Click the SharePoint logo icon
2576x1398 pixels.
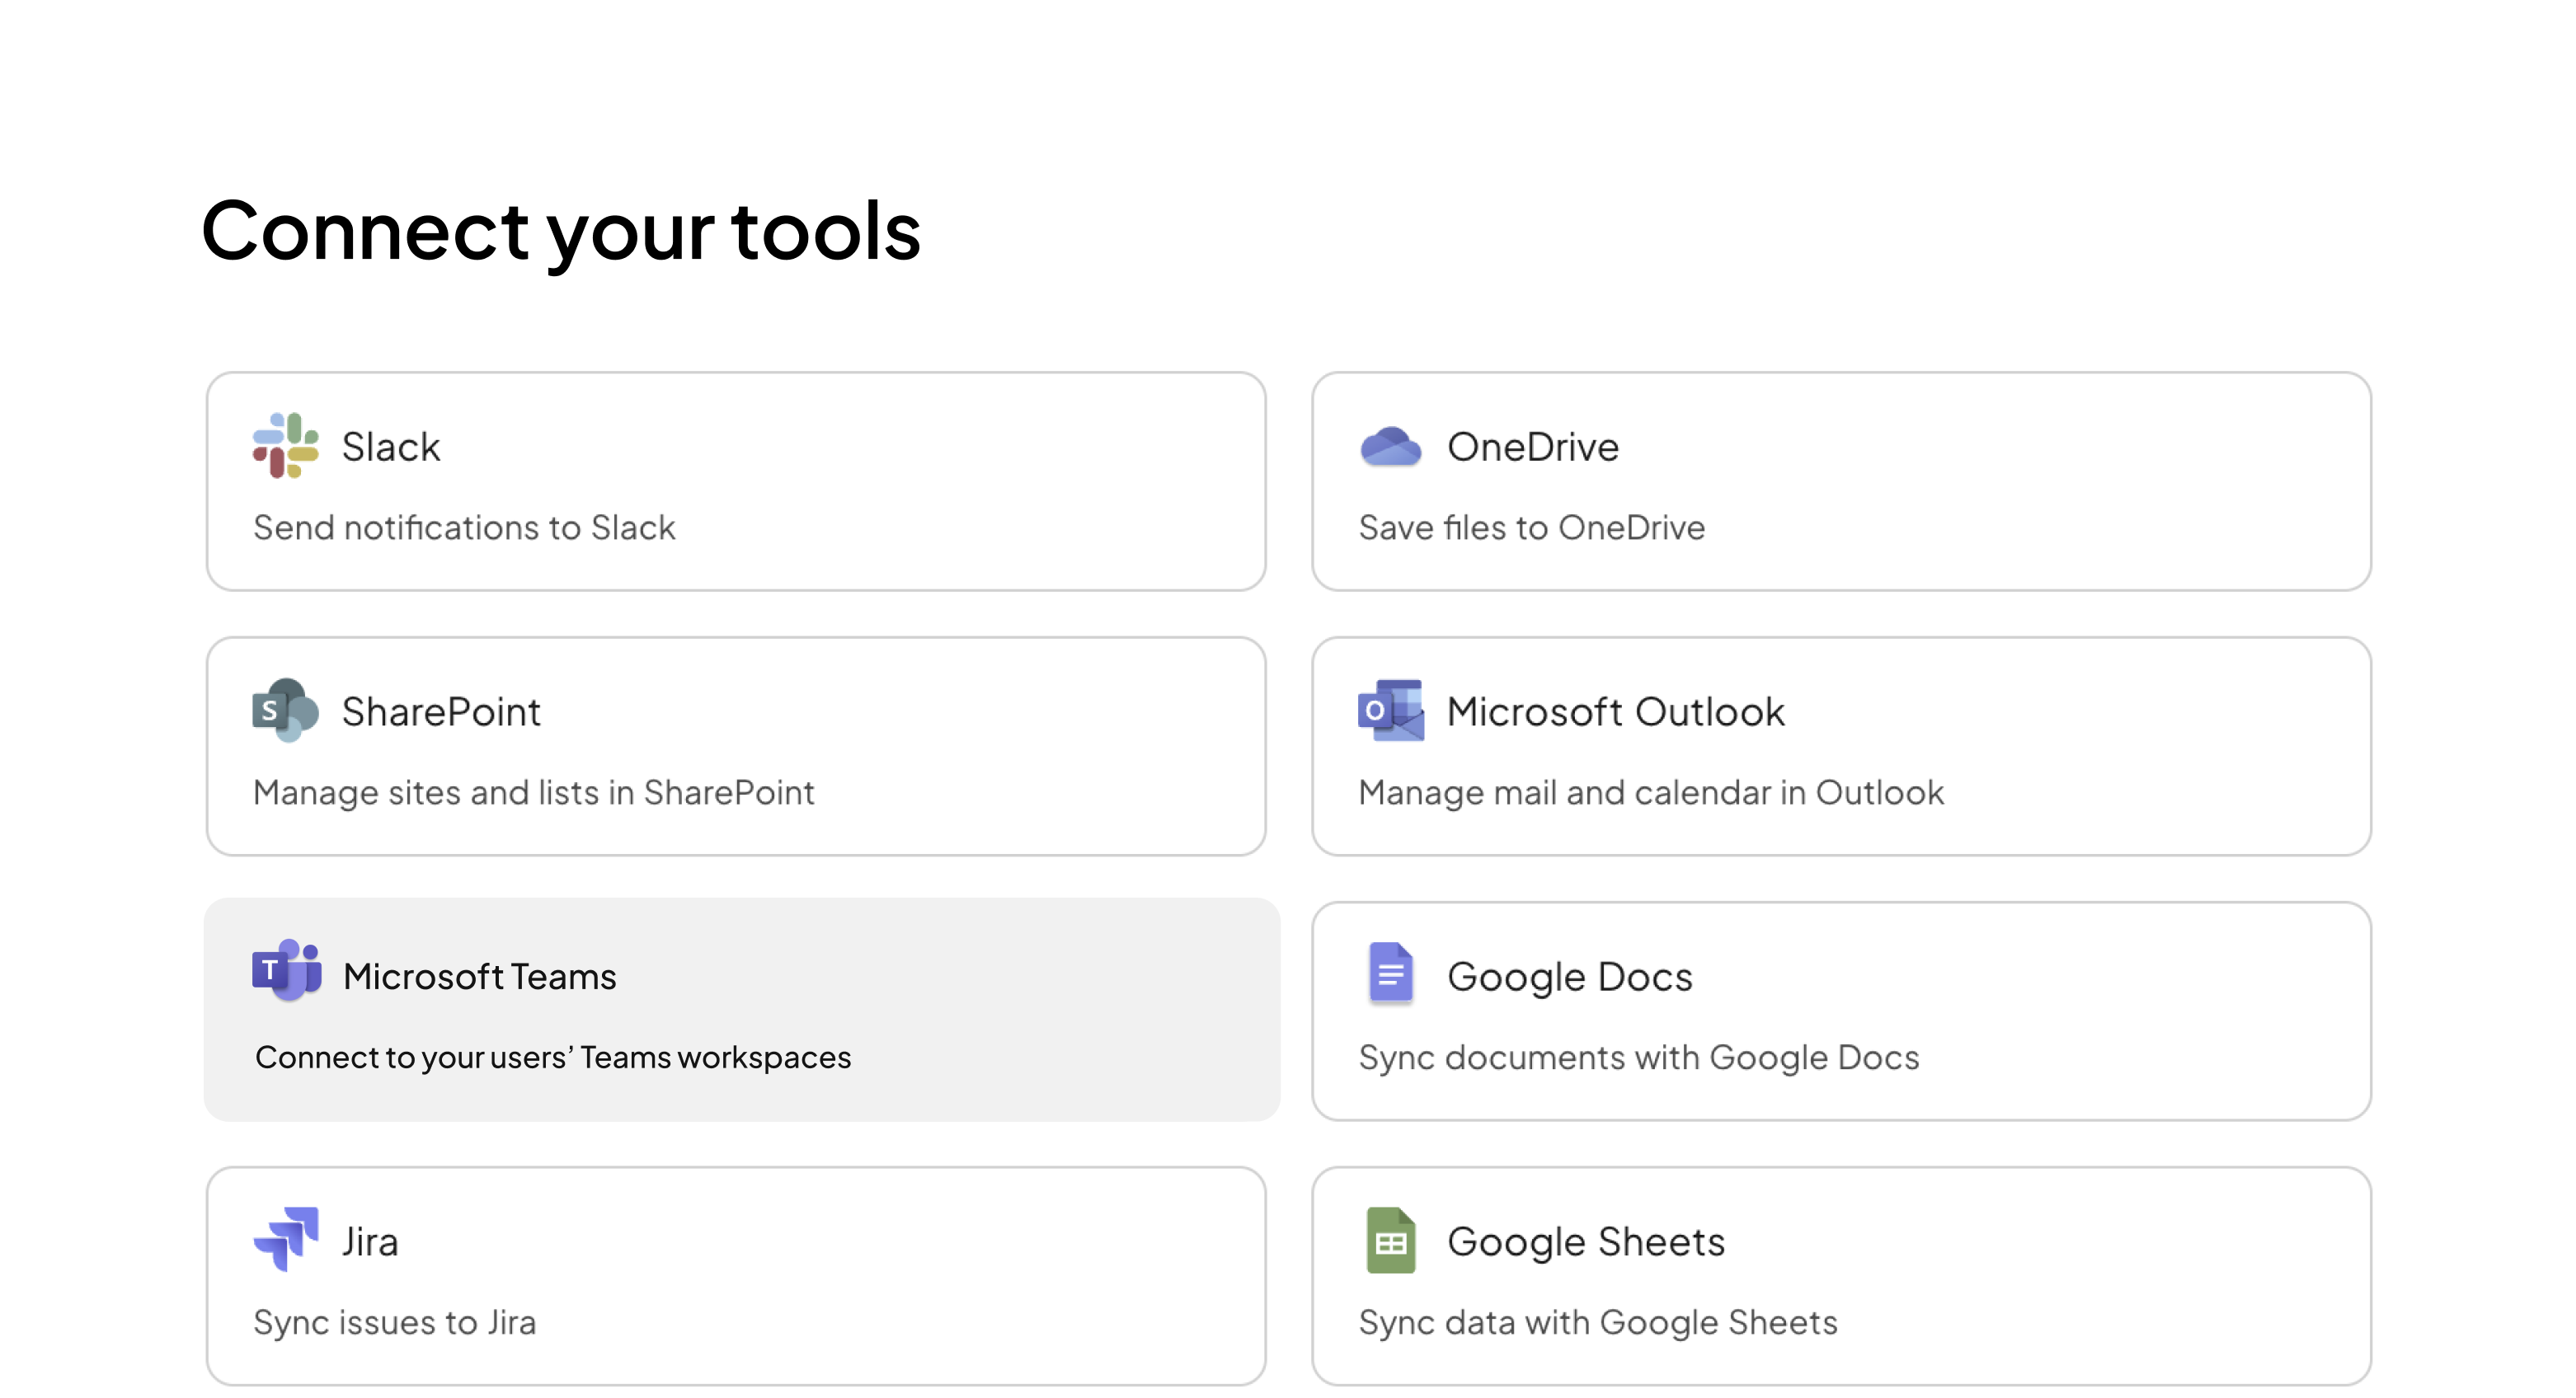tap(285, 711)
